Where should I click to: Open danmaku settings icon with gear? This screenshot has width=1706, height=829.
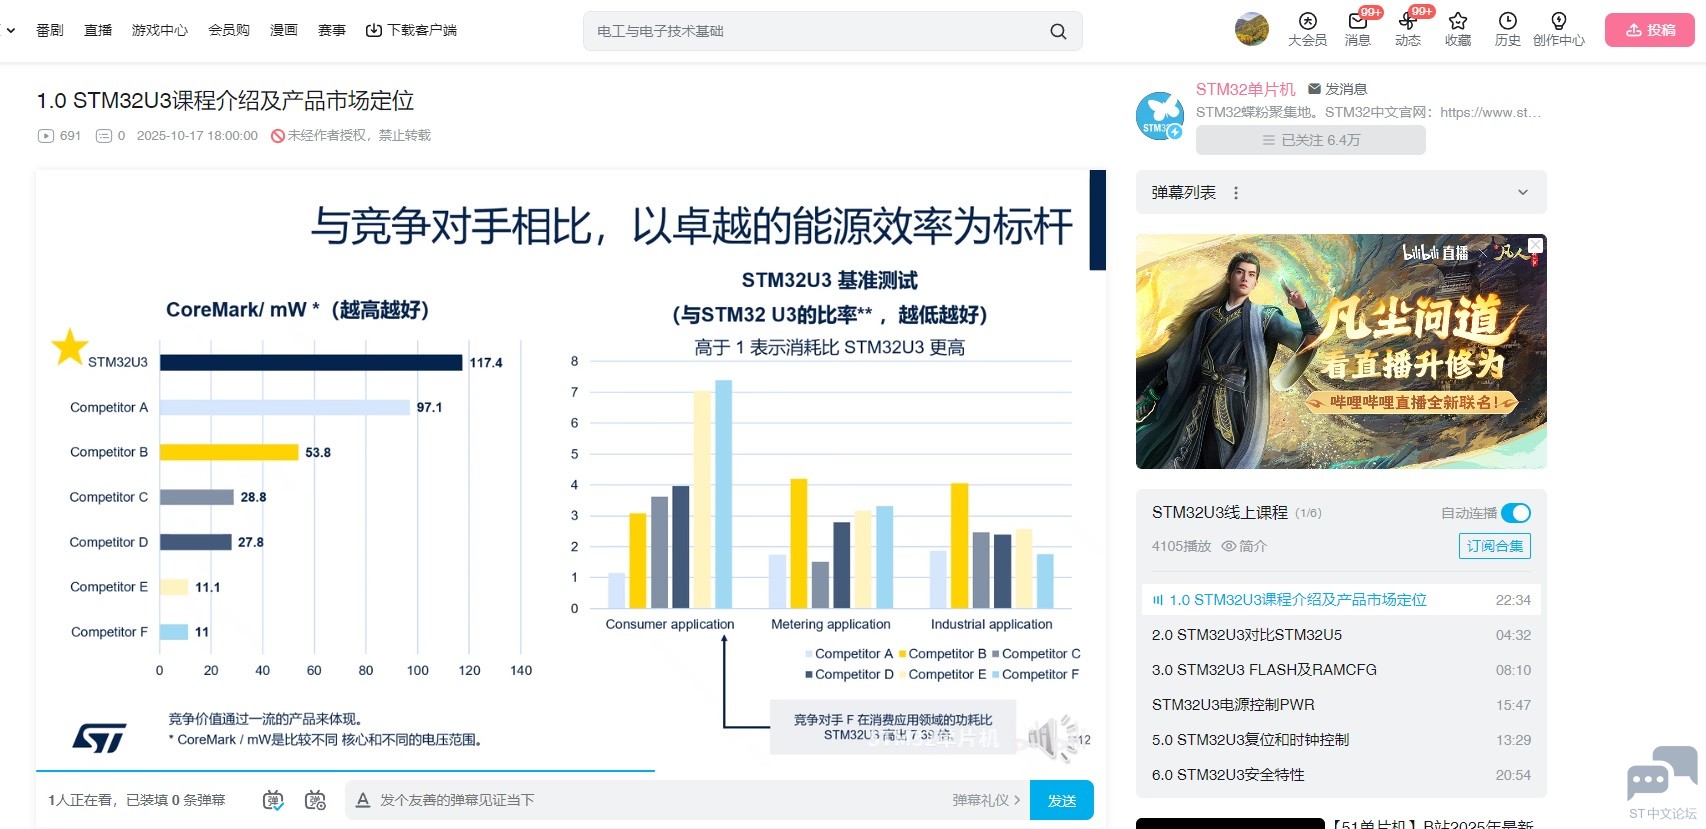pos(315,800)
